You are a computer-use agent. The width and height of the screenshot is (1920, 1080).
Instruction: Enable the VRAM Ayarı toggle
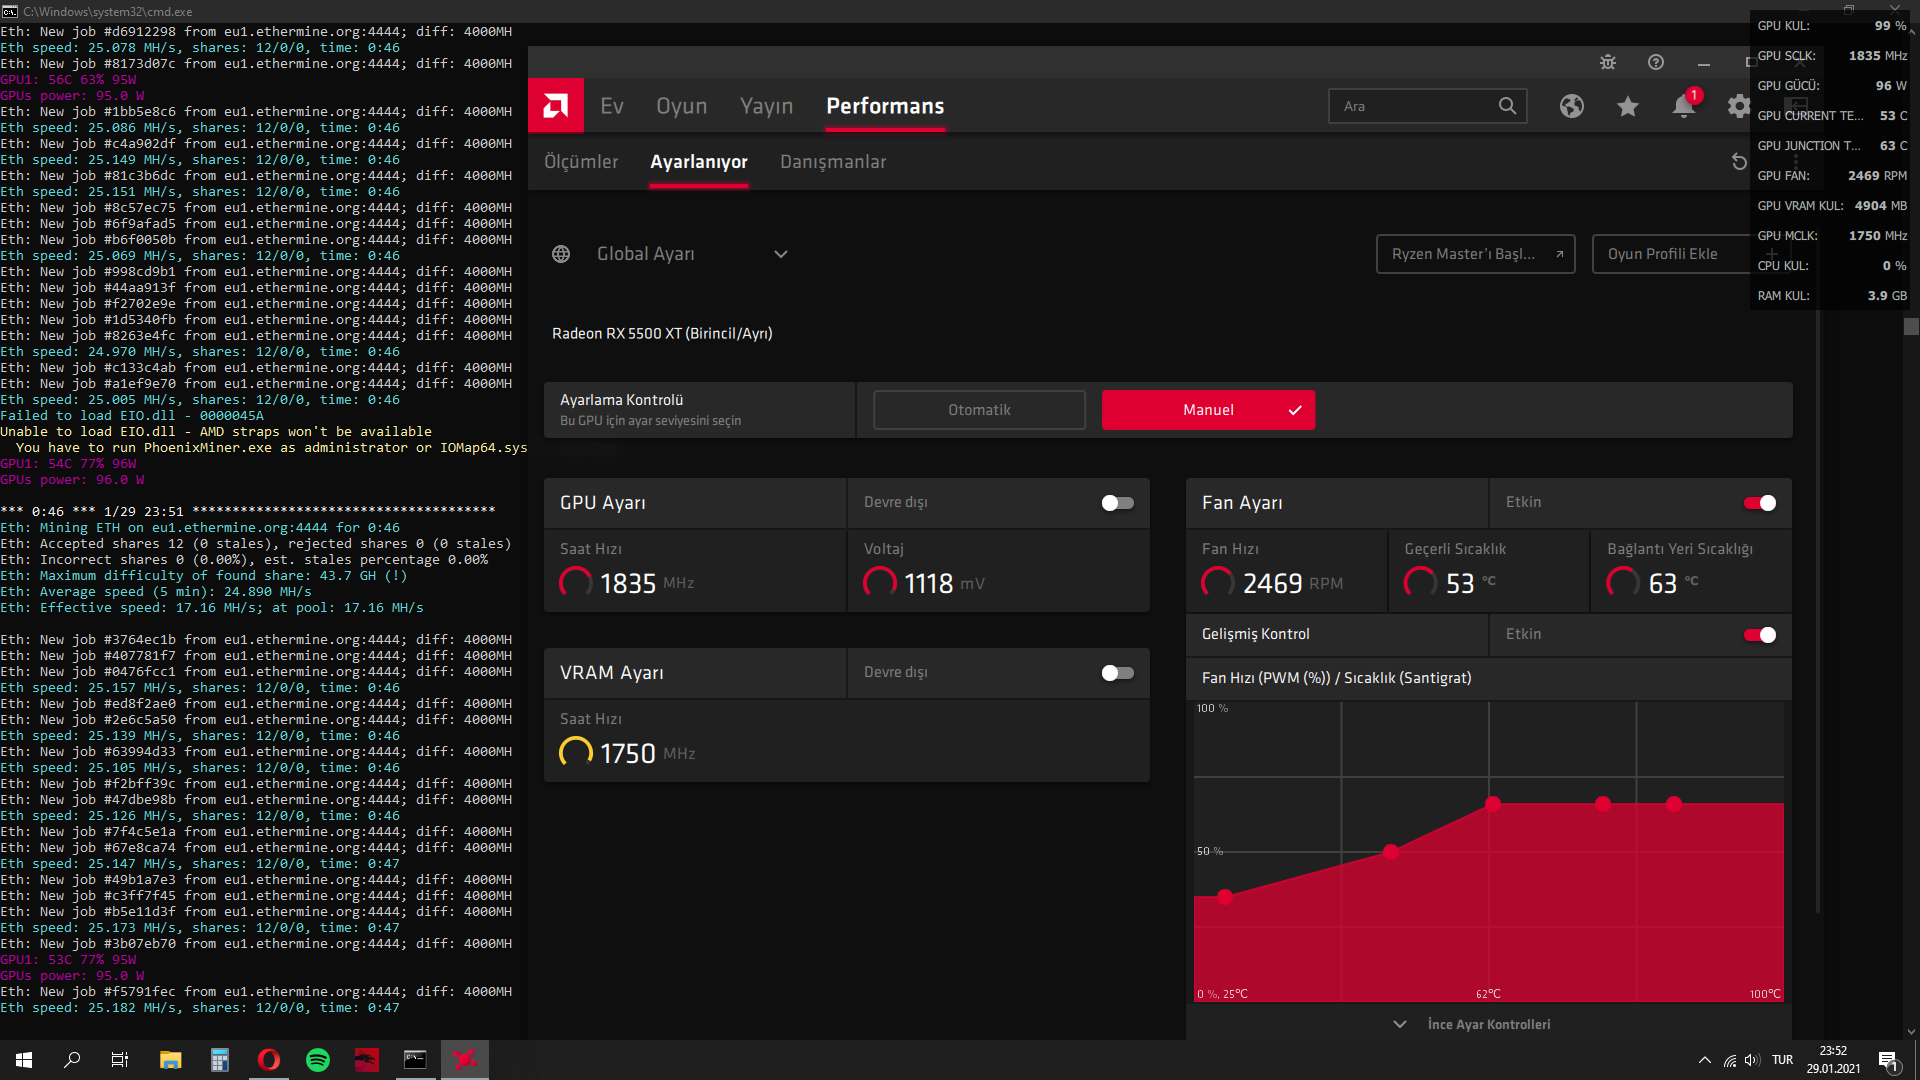pyautogui.click(x=1117, y=673)
